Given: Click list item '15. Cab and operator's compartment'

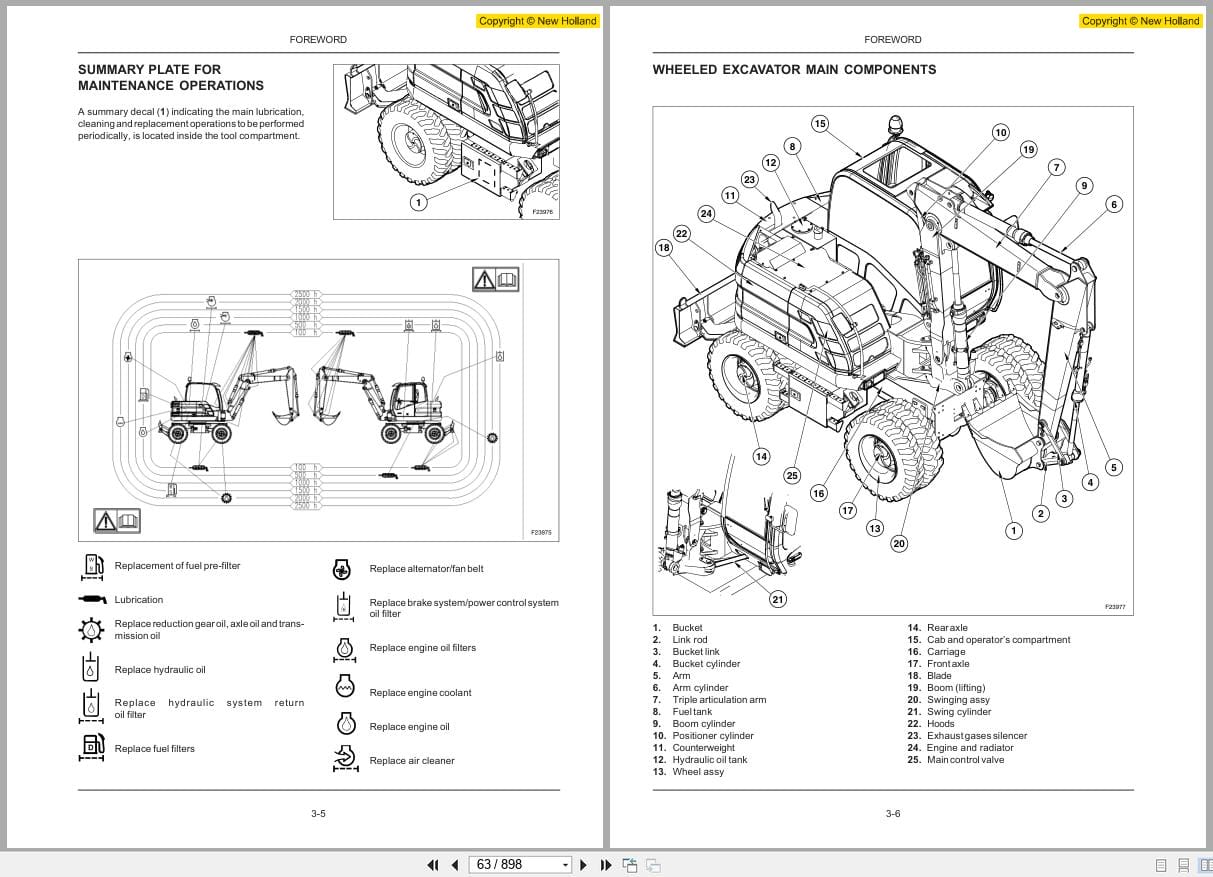Looking at the screenshot, I should click(x=989, y=640).
